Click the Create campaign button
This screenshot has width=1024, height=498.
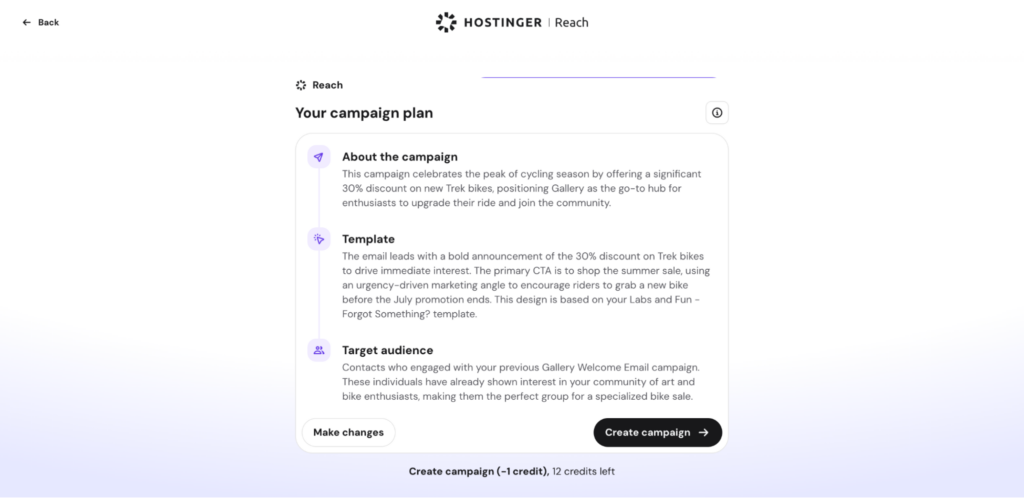tap(658, 432)
